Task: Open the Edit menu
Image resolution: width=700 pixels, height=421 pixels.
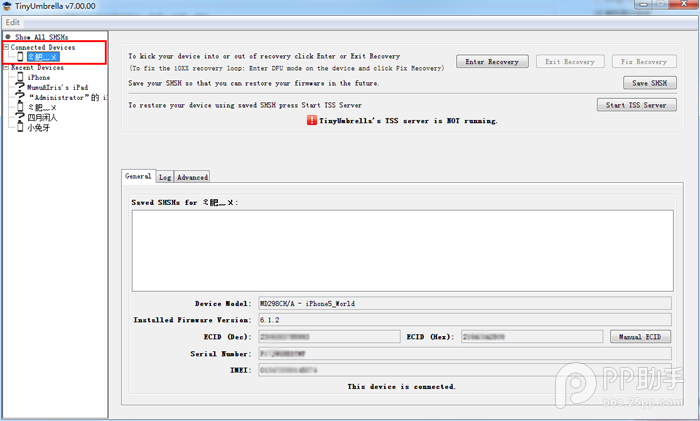Action: pyautogui.click(x=12, y=22)
